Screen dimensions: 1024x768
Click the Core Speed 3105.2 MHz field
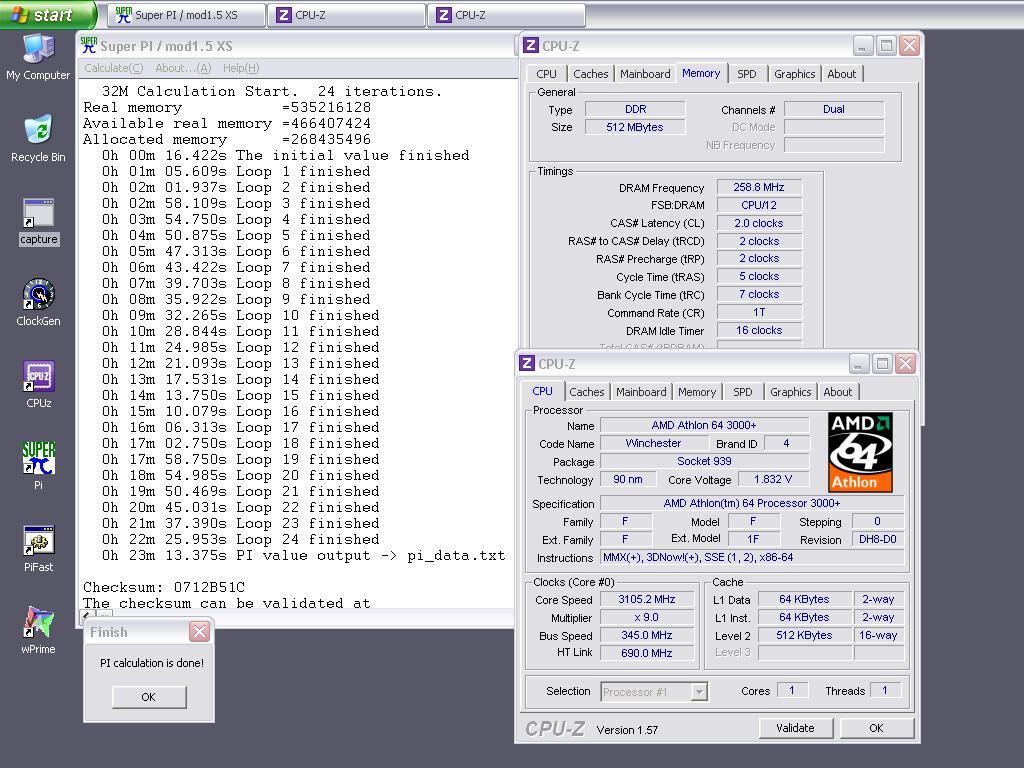(x=647, y=599)
